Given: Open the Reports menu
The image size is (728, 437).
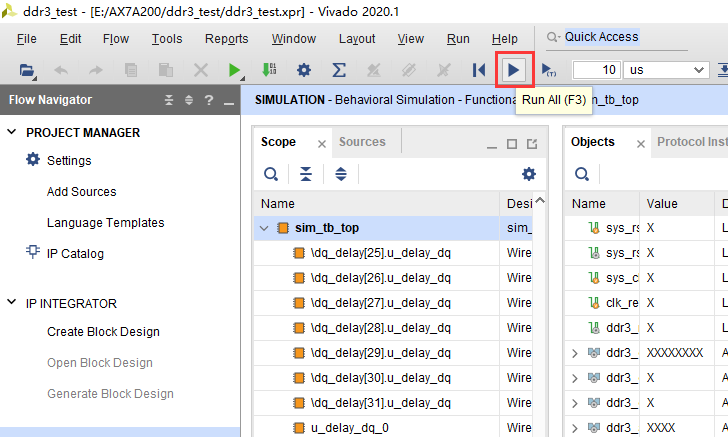Looking at the screenshot, I should point(227,39).
